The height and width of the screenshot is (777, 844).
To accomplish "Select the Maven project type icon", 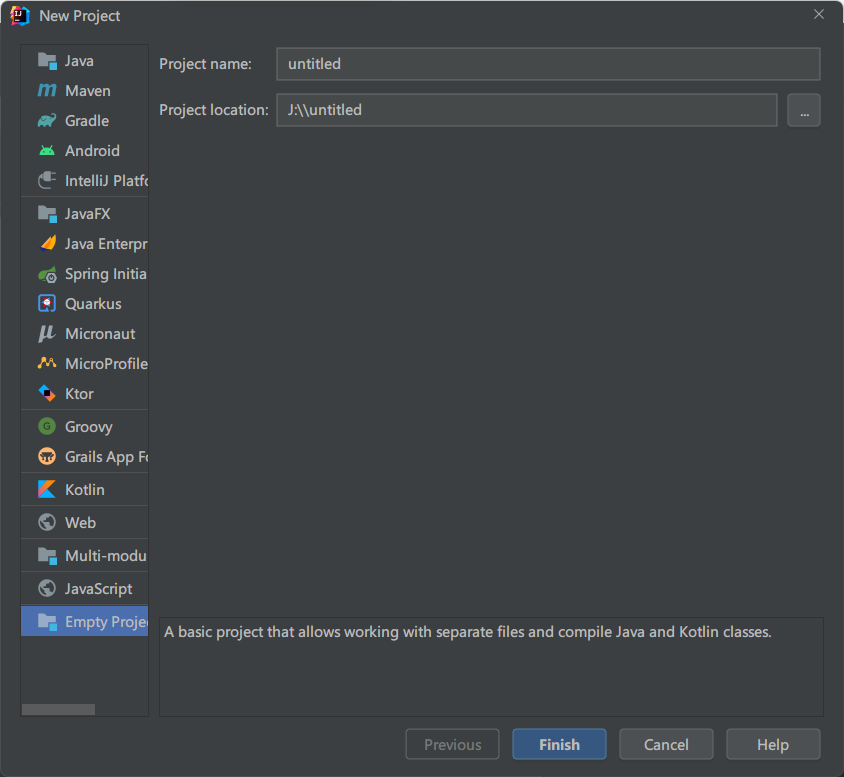I will coord(47,91).
